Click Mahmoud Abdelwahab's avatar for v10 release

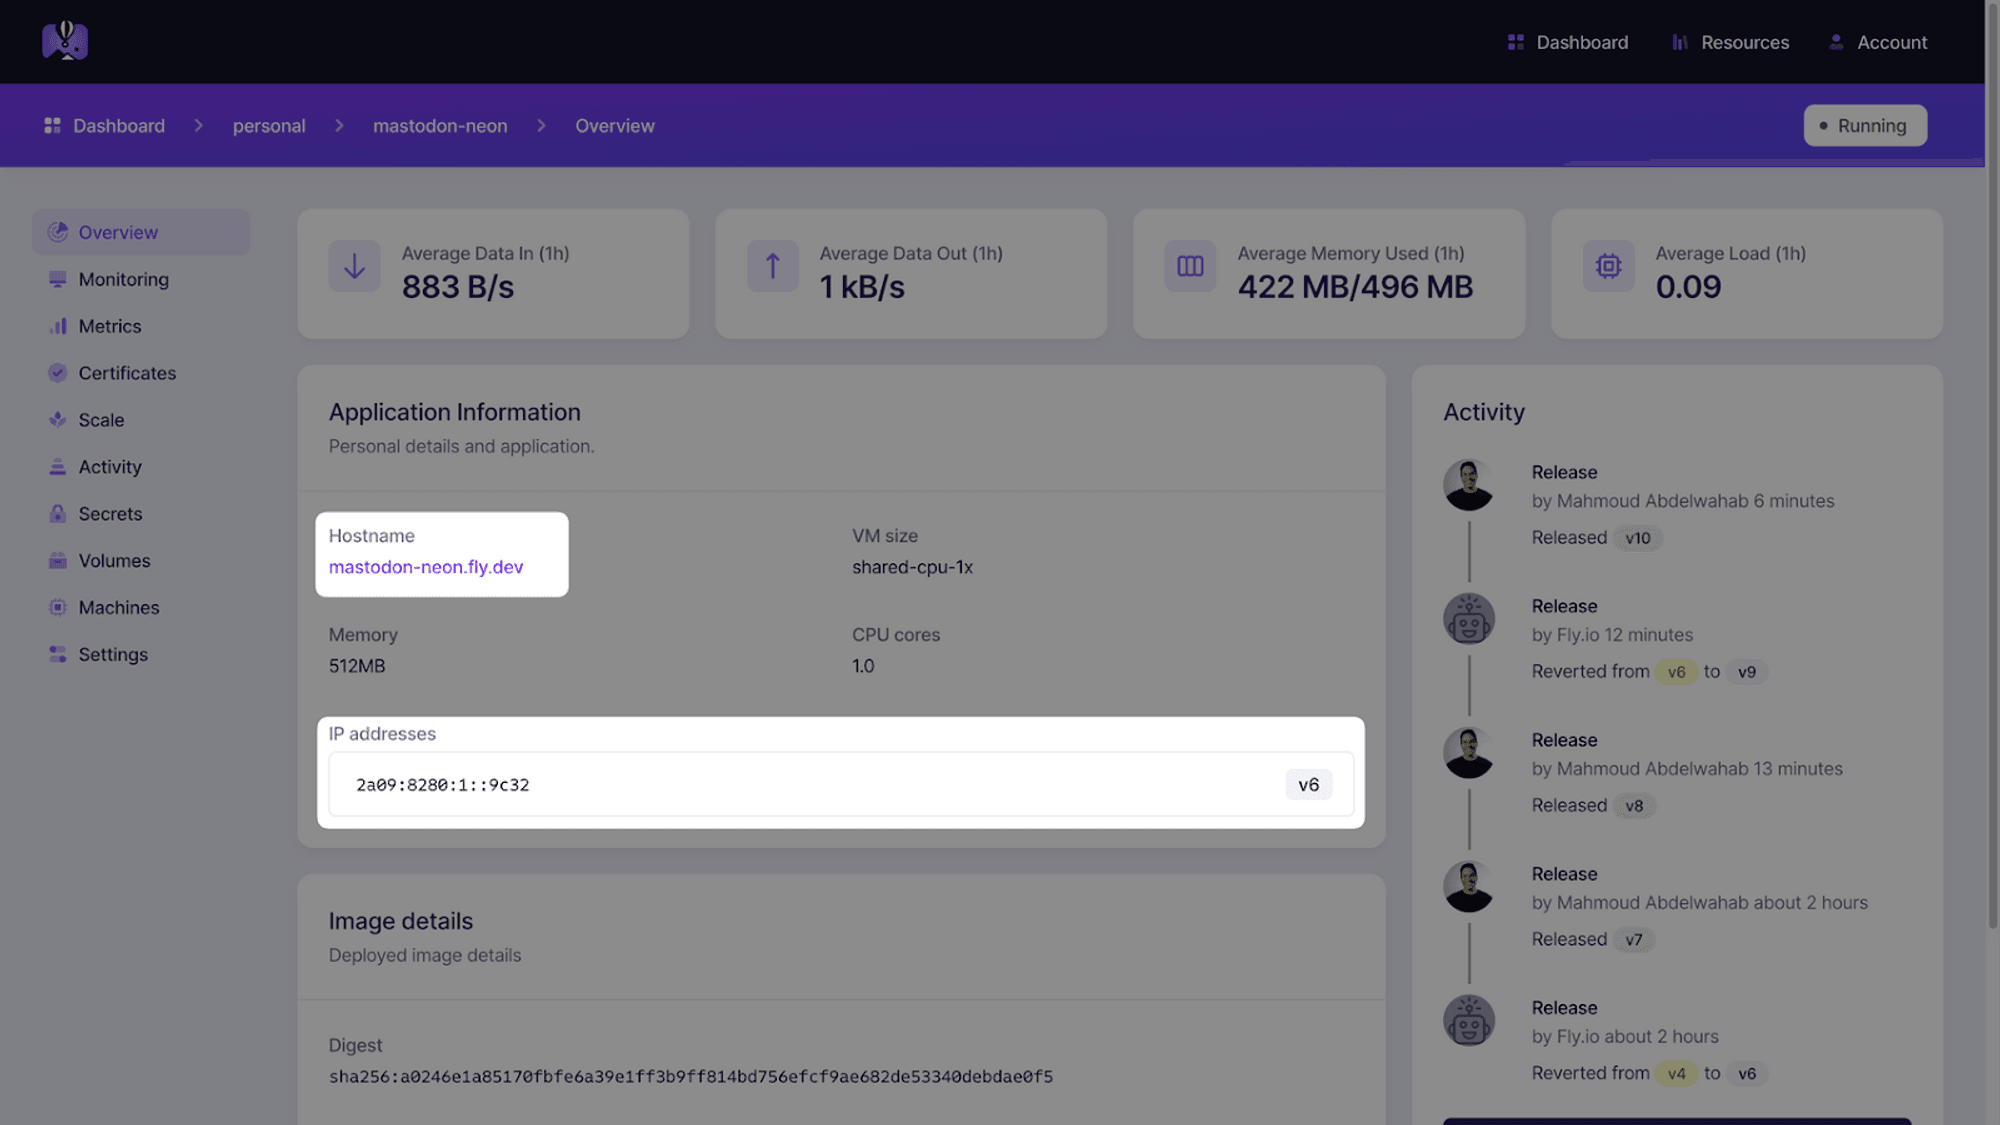pyautogui.click(x=1468, y=485)
